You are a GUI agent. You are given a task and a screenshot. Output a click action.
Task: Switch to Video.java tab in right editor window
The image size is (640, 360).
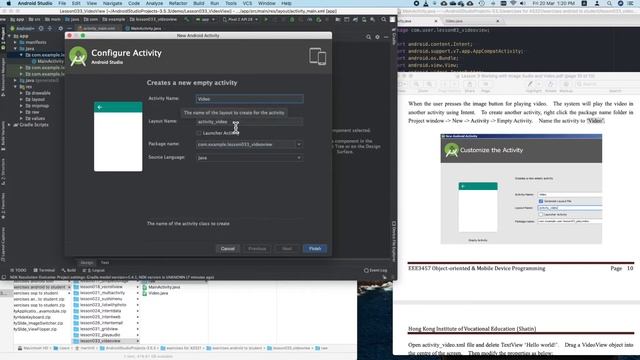(454, 21)
